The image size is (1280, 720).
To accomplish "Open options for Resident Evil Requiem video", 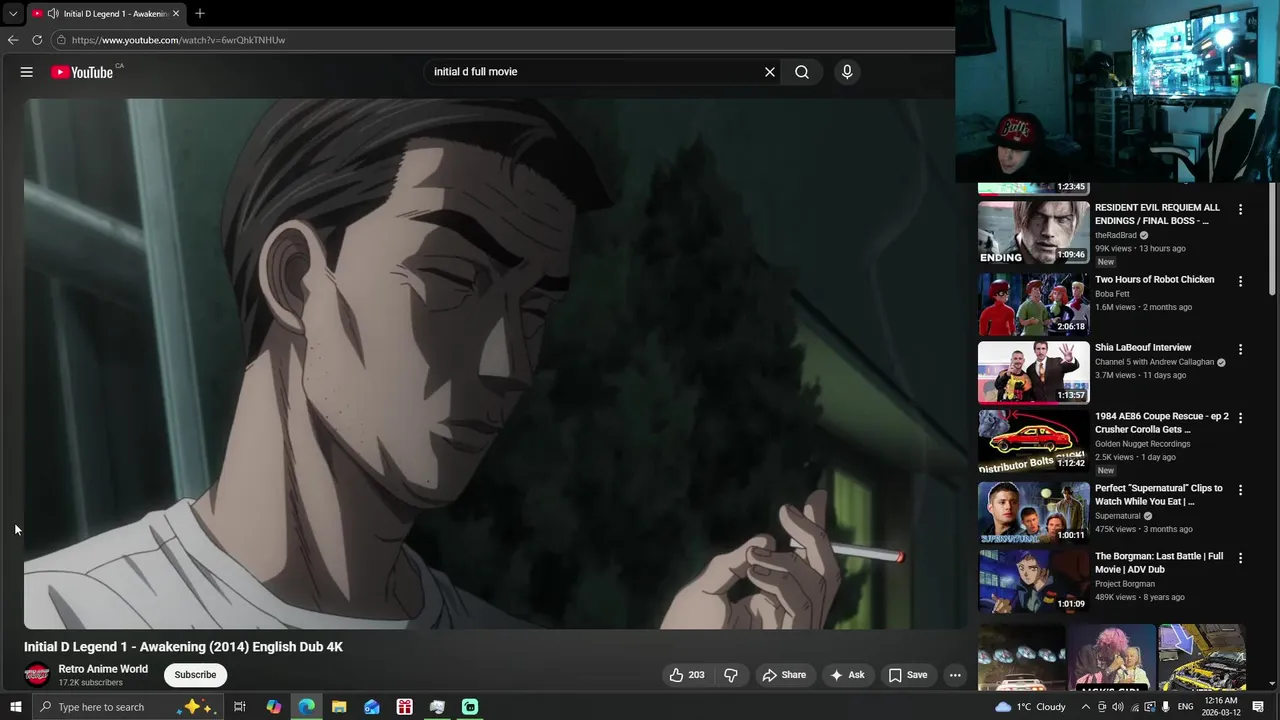I will pos(1240,210).
